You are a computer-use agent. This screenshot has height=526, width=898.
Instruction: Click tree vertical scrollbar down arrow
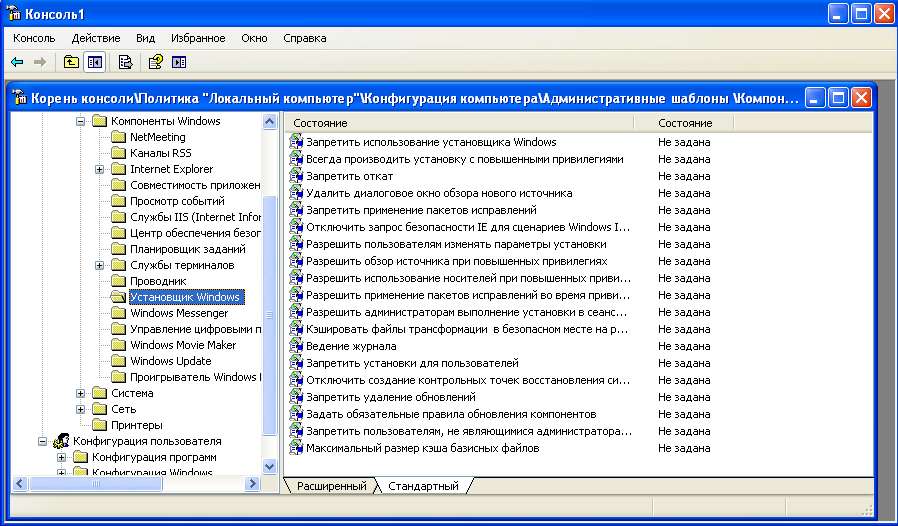click(x=269, y=466)
